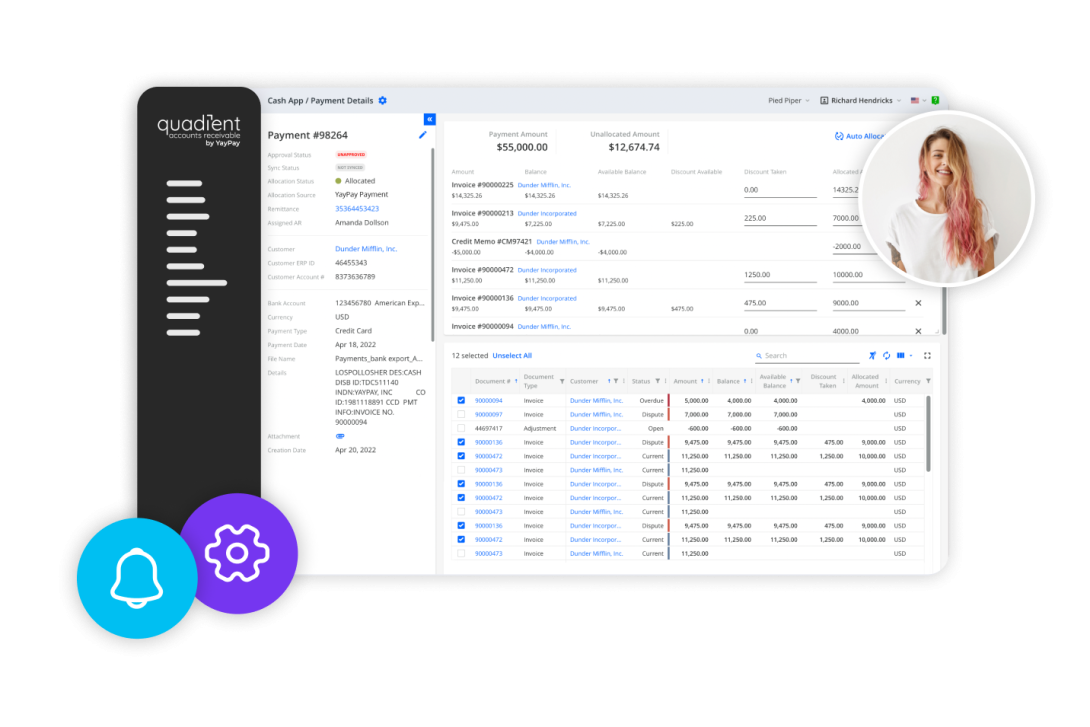Viewport: 1090px width, 727px height.
Task: Open remittance link 35364453423
Action: (357, 208)
